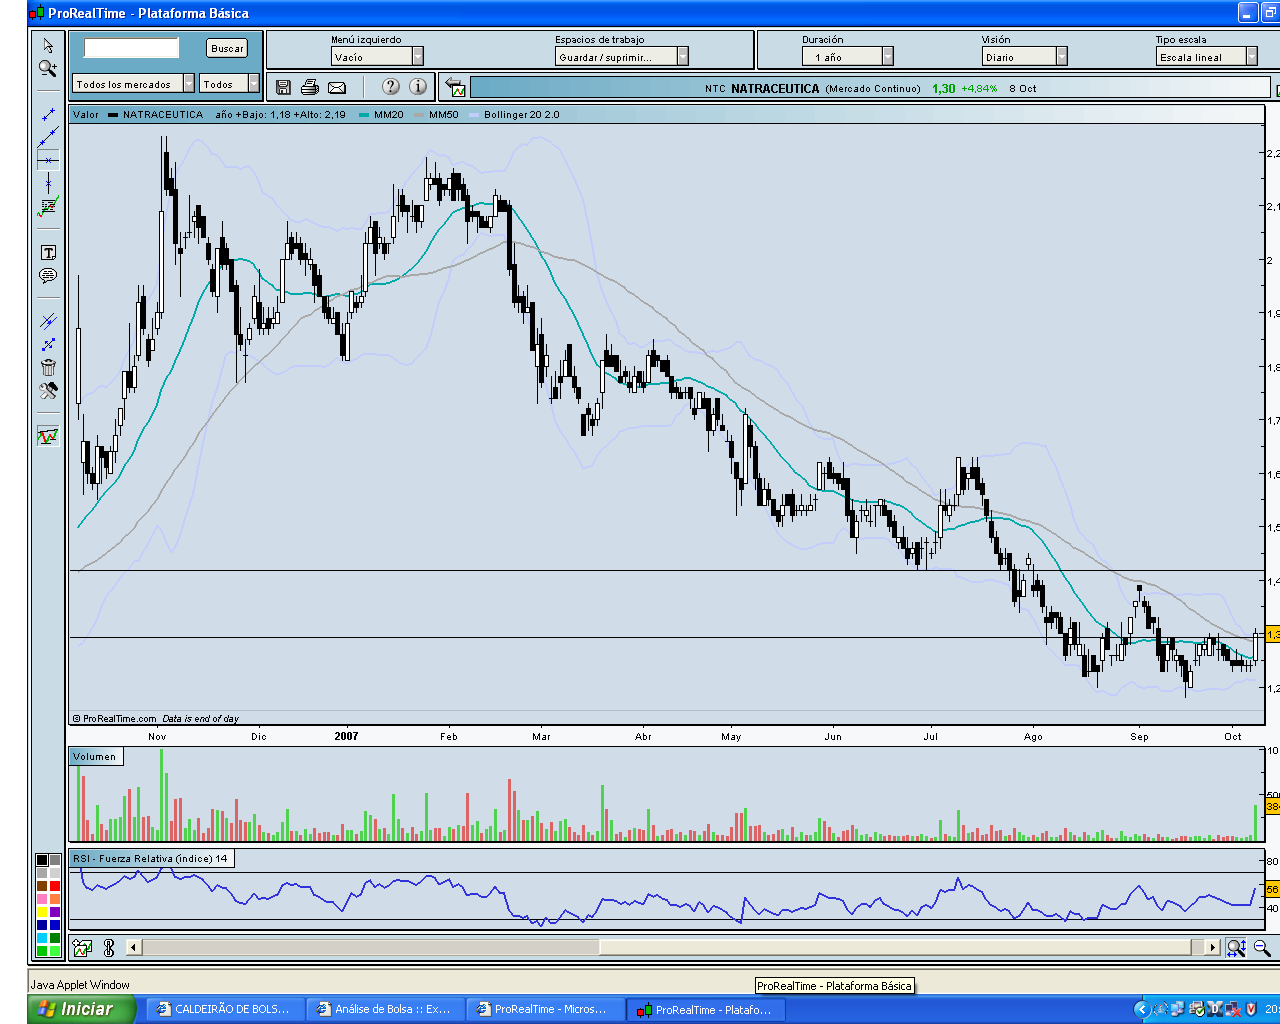Click the chart back-arrow icon beside ticker bar
Screen dimensions: 1280x1024
coord(456,88)
